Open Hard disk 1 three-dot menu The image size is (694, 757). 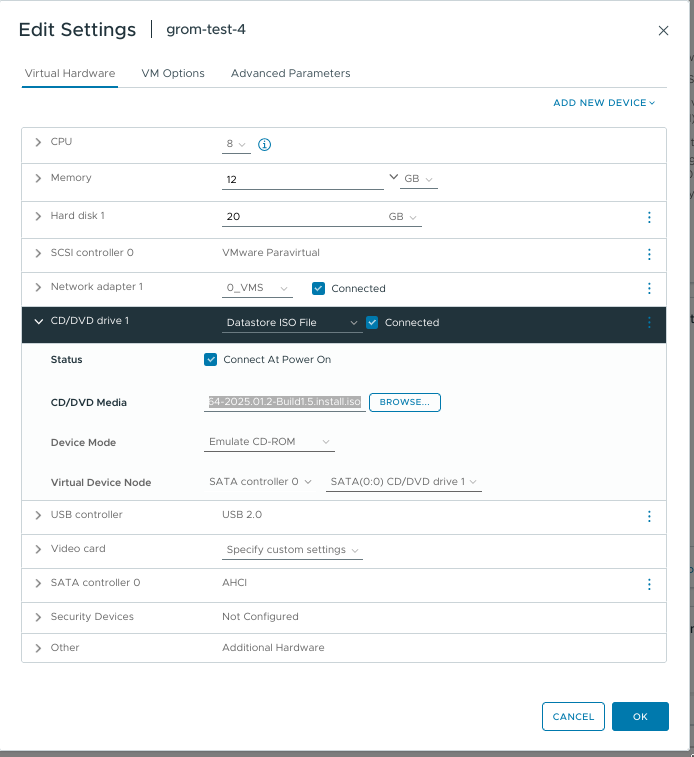(x=649, y=217)
